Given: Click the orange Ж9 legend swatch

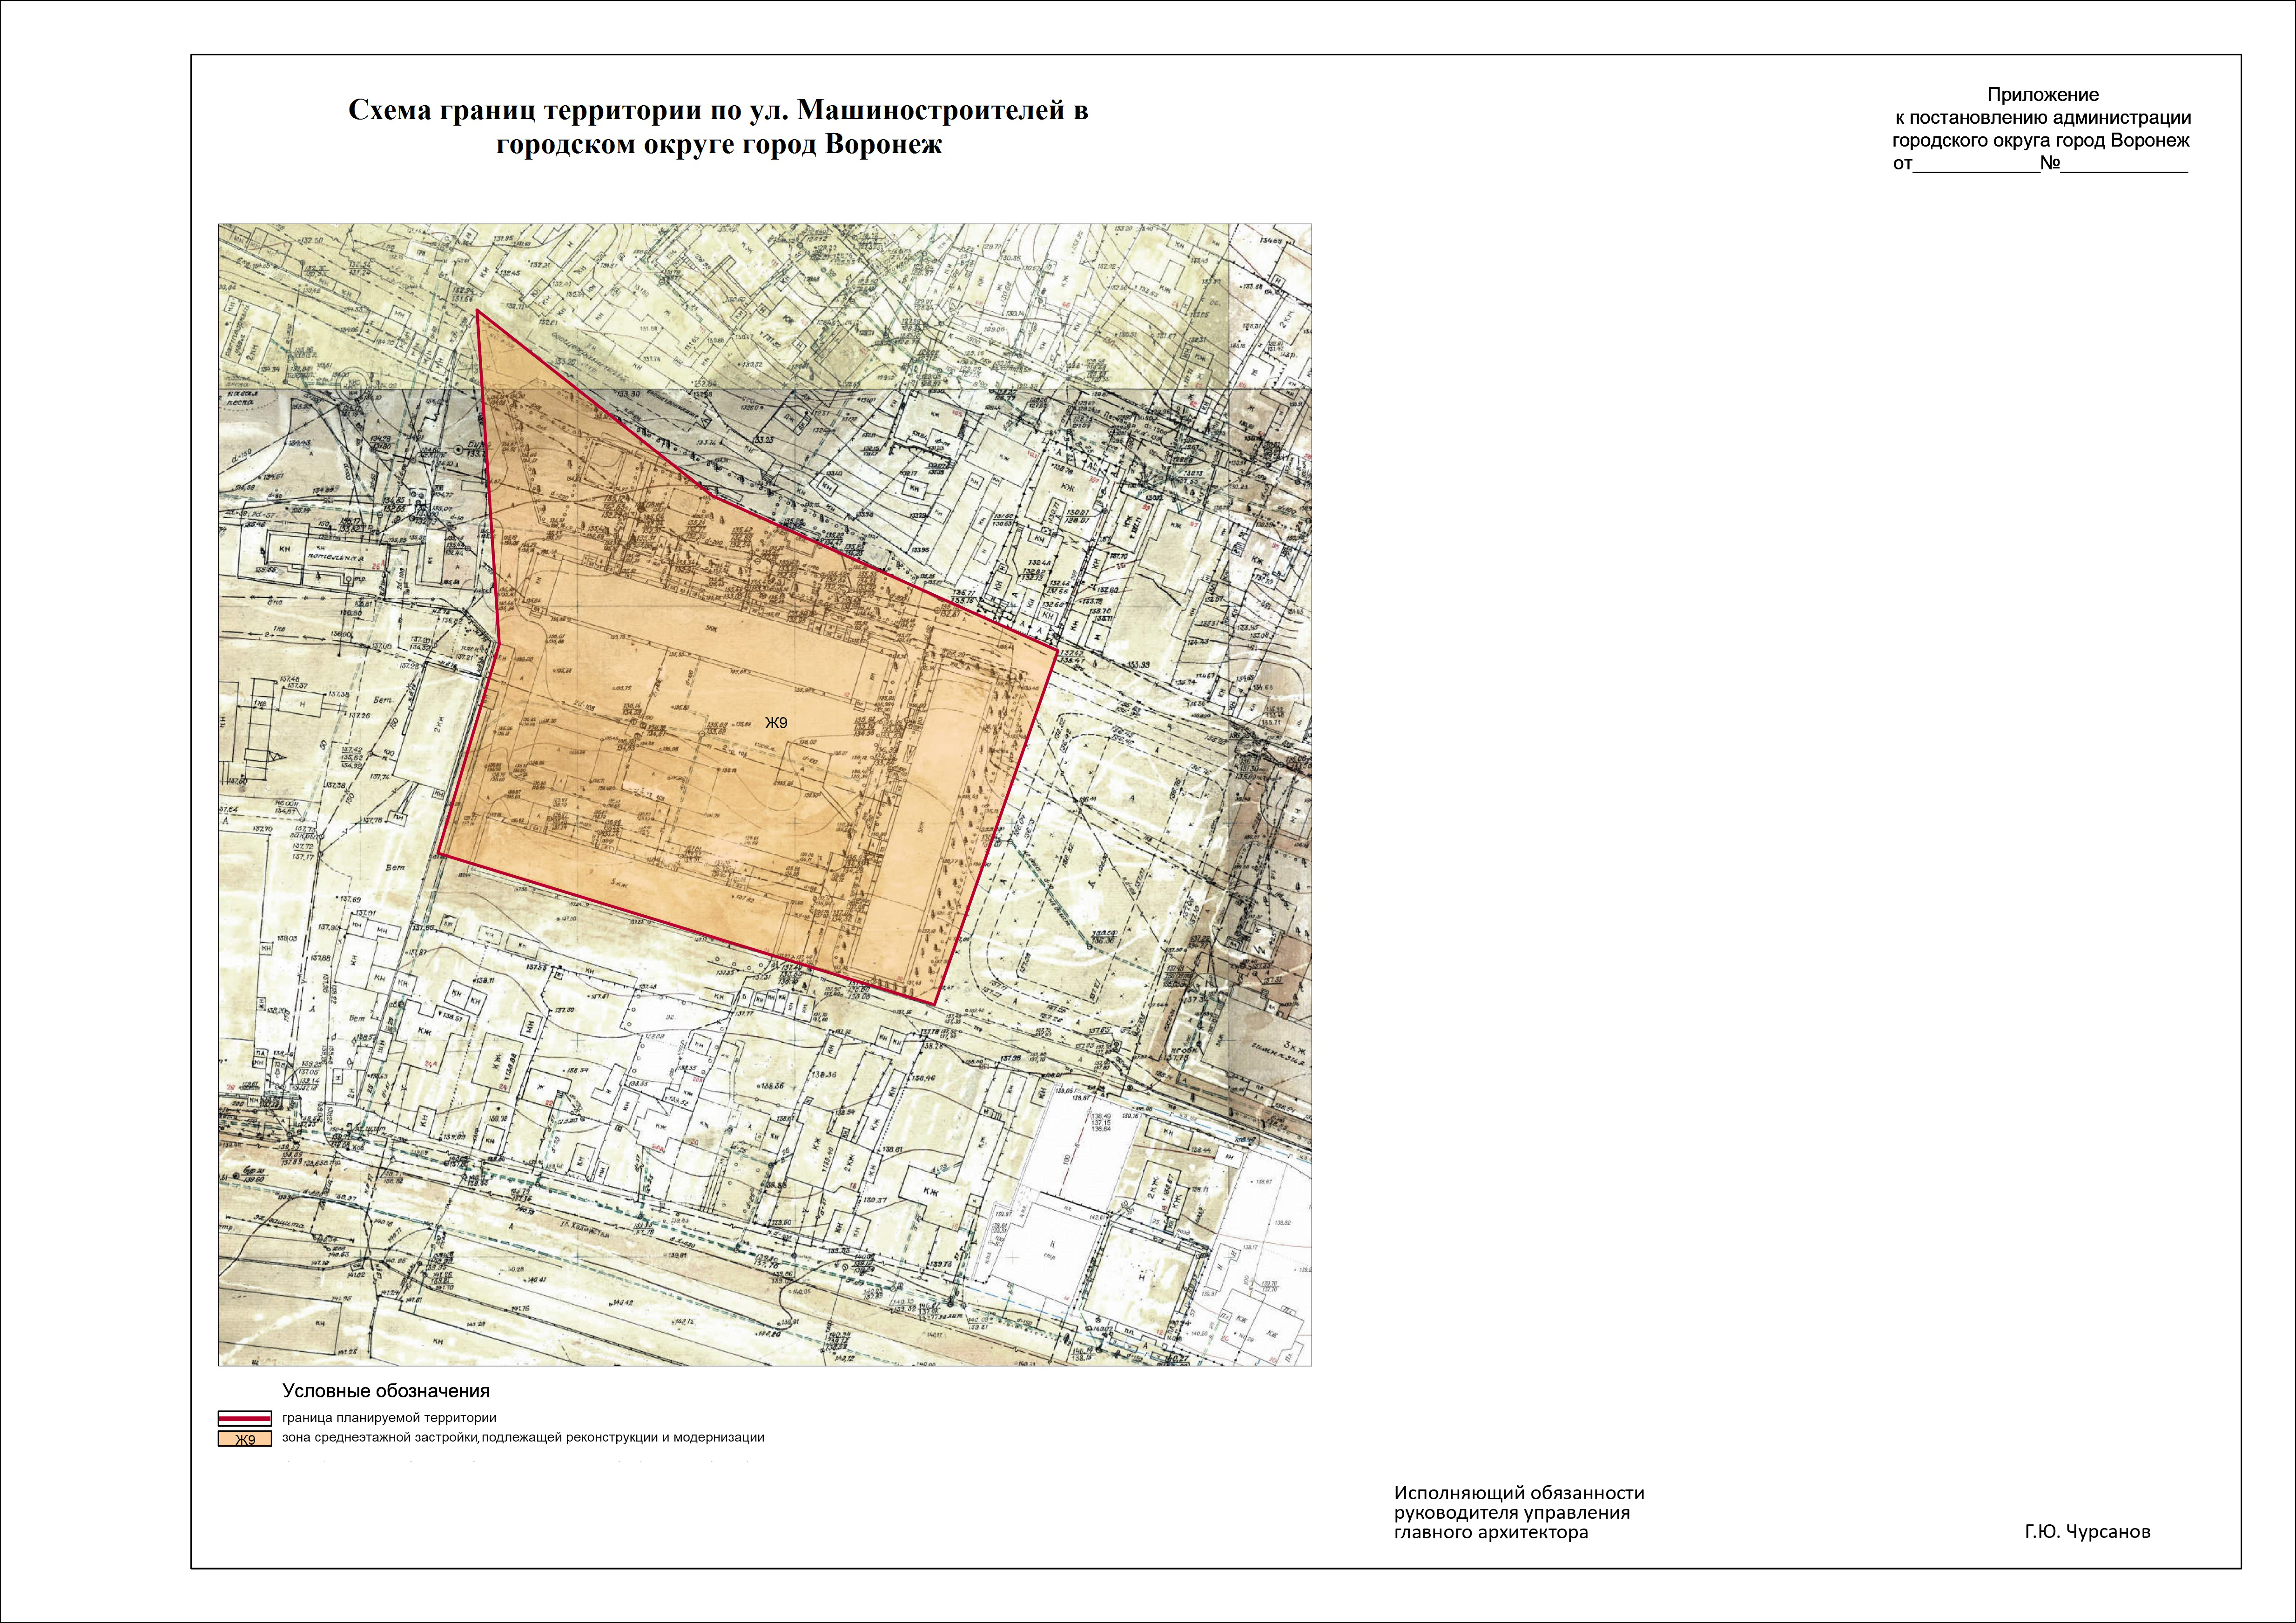Looking at the screenshot, I should coord(245,1440).
